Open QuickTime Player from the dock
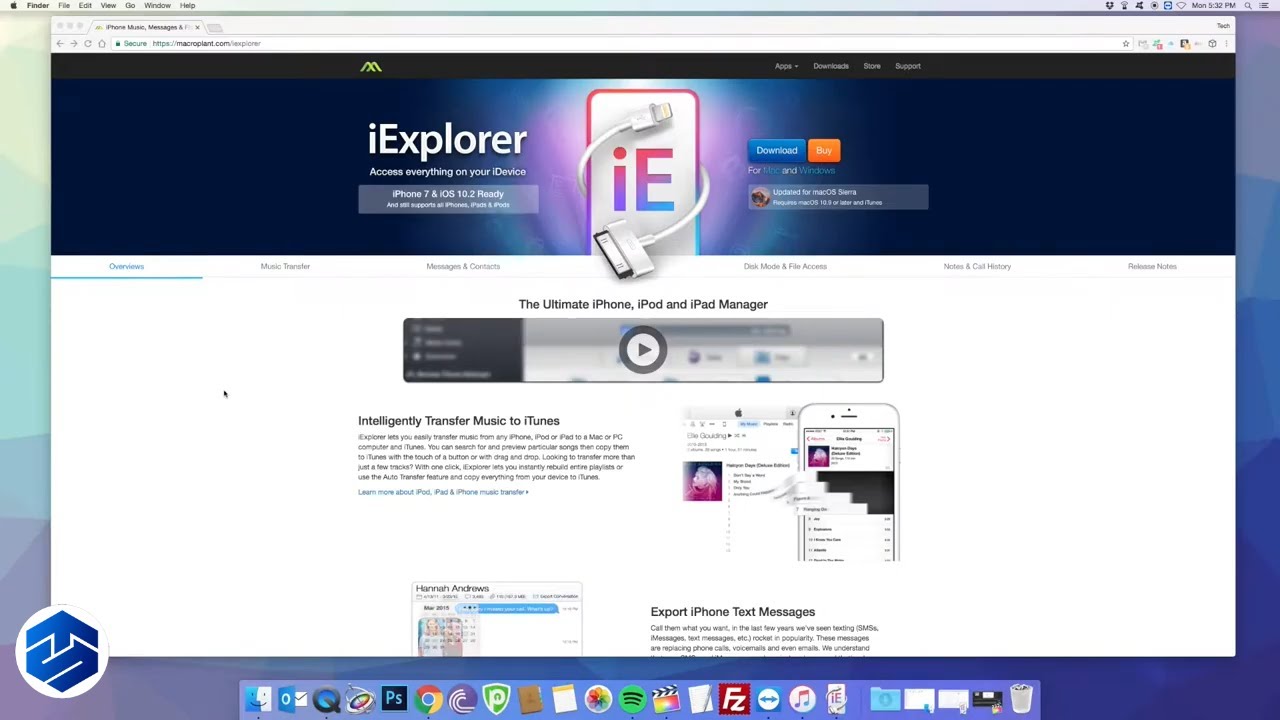Image resolution: width=1280 pixels, height=720 pixels. coord(326,699)
